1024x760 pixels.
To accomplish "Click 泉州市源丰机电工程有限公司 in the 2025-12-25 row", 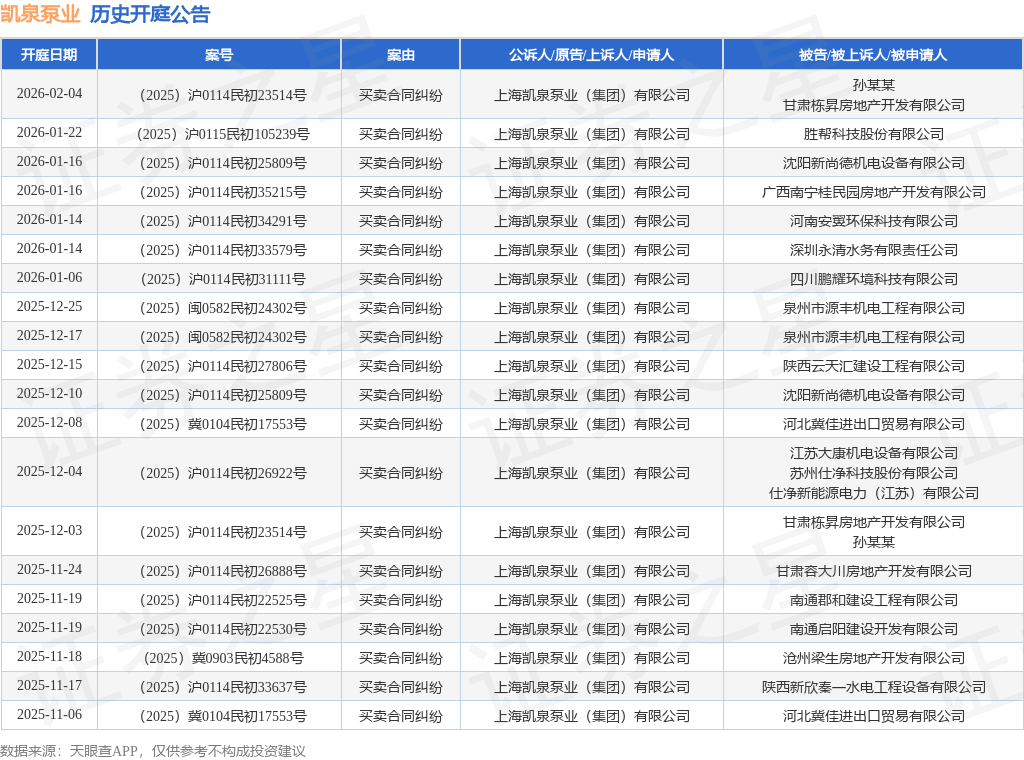I will tap(874, 308).
